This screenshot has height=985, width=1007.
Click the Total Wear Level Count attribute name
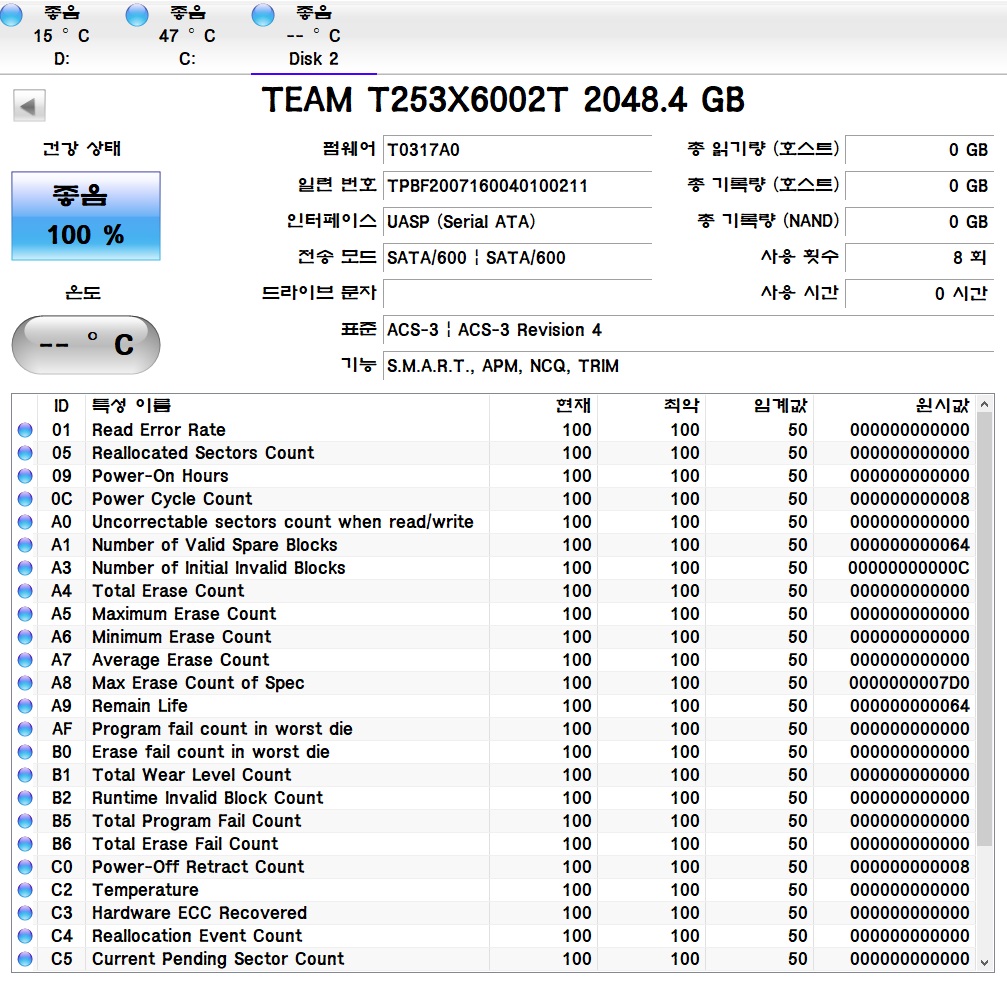point(191,776)
